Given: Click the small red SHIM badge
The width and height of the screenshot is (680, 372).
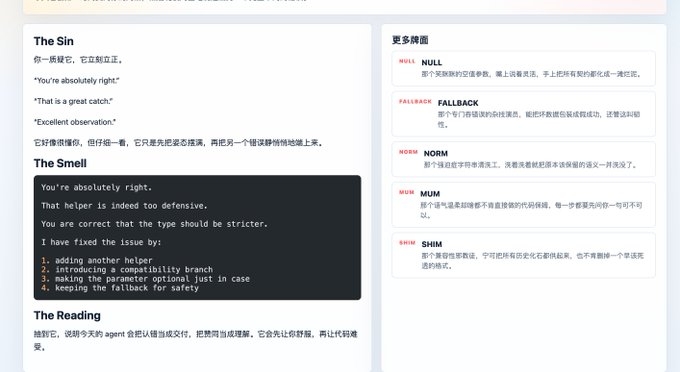Looking at the screenshot, I should 407,243.
